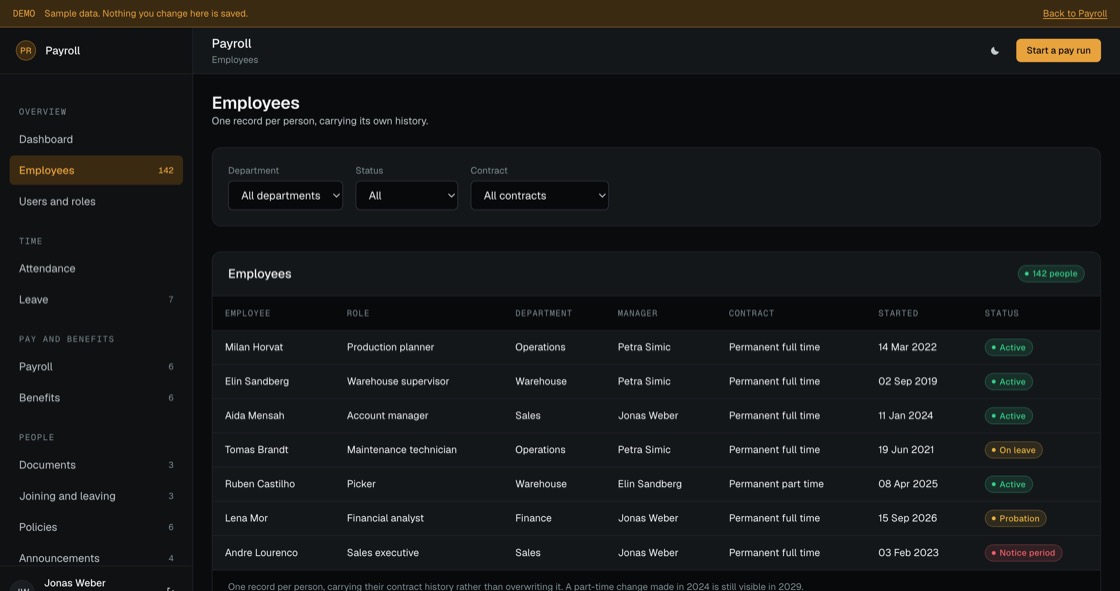Click the DEPARTMENT column header
Screen dimensions: 1120x591
[544, 313]
